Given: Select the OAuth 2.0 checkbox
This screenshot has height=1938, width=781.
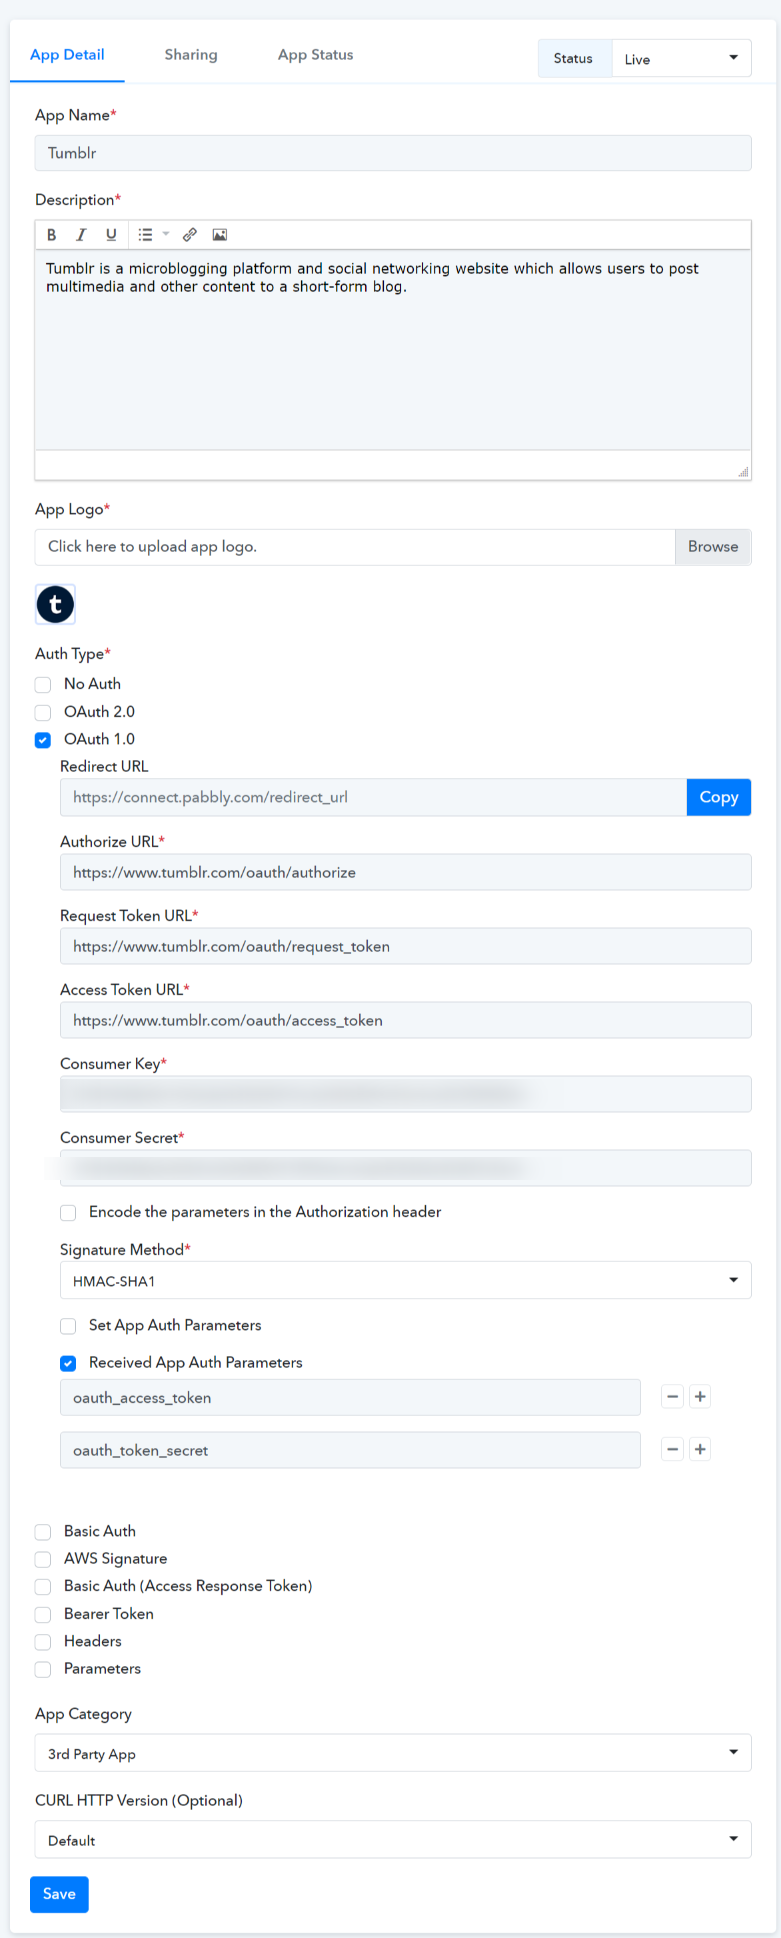Looking at the screenshot, I should (x=43, y=713).
